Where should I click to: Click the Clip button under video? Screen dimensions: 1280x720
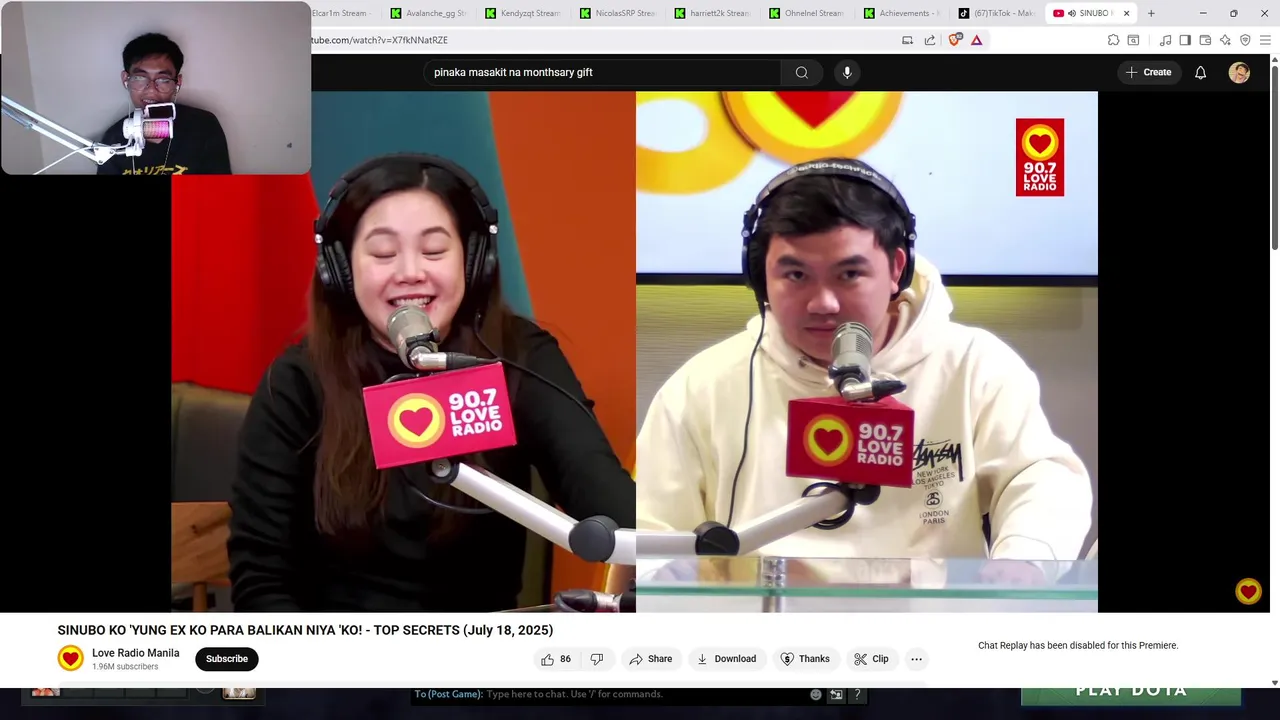[x=871, y=659]
